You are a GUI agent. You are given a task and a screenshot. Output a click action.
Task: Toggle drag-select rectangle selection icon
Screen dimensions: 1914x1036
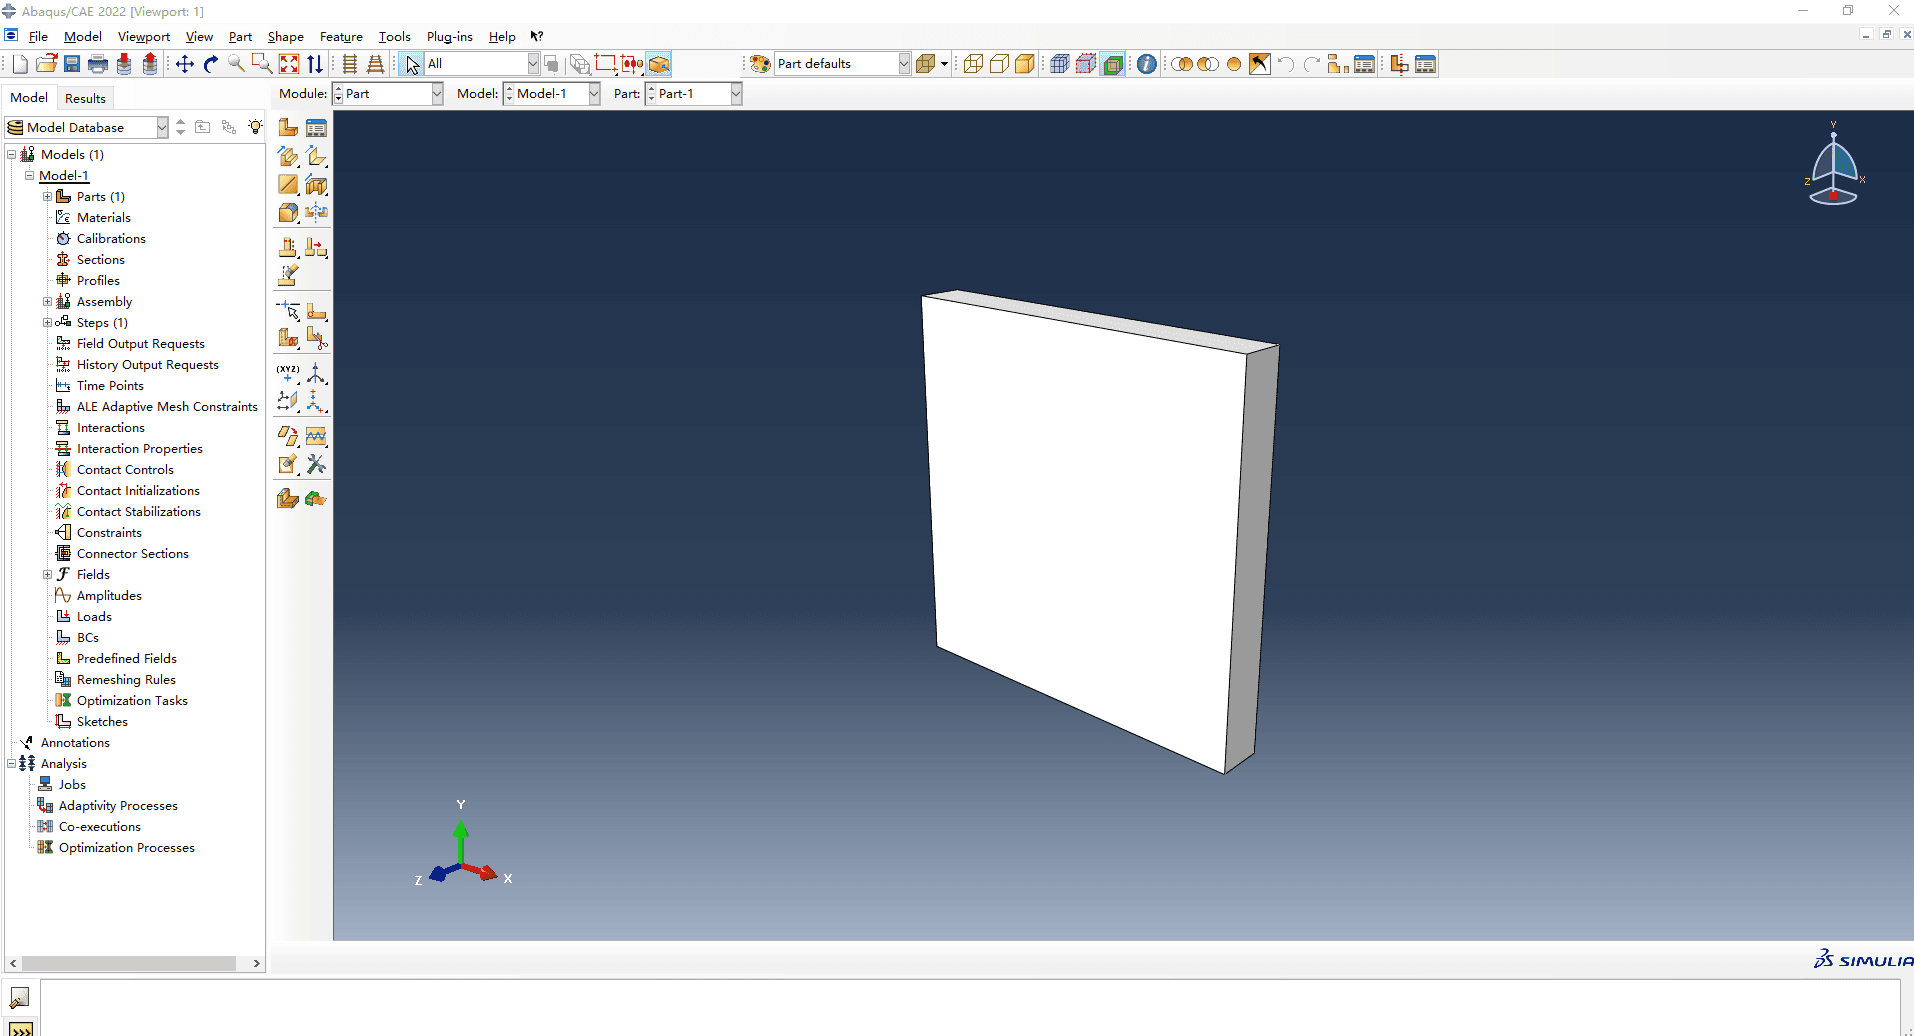click(x=605, y=64)
